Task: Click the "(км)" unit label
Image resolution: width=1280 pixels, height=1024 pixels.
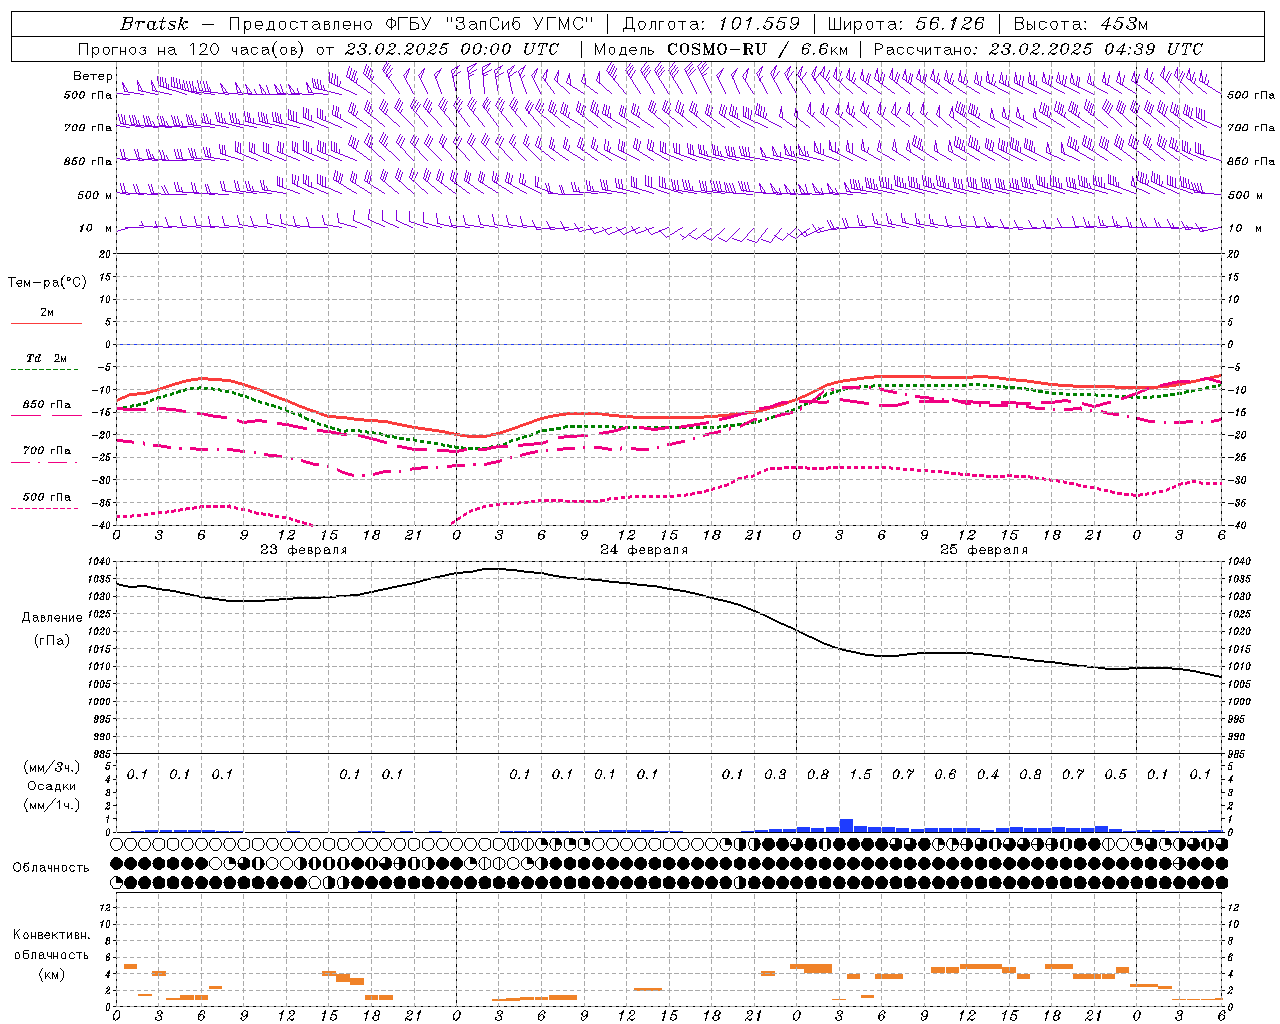Action: [x=52, y=974]
